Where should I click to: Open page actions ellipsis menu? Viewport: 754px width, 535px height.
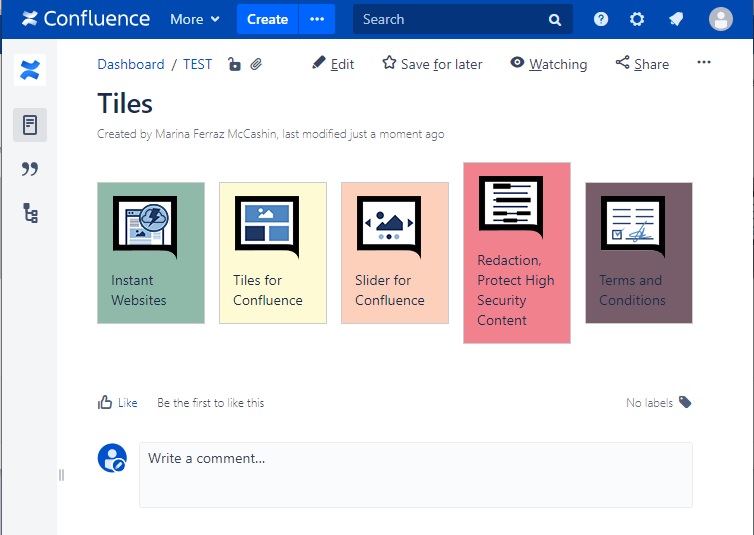tap(704, 63)
